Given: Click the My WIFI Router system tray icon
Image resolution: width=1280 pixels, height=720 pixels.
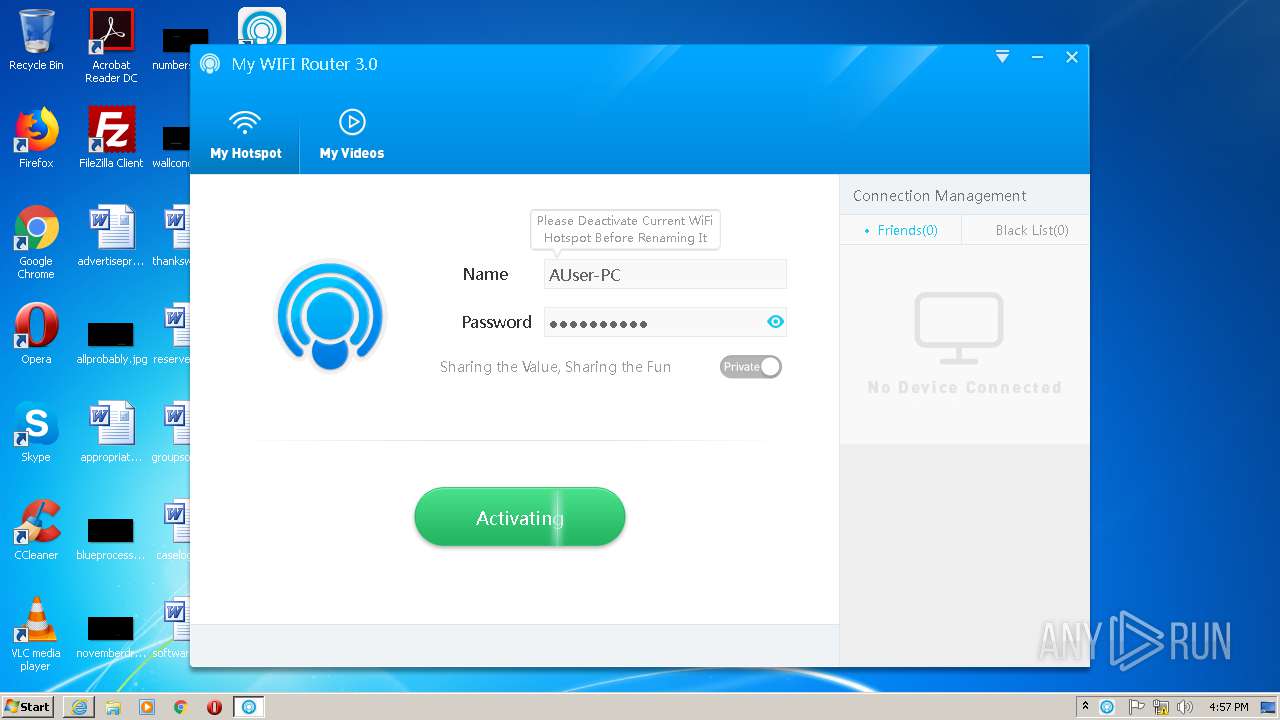Looking at the screenshot, I should coord(1107,706).
